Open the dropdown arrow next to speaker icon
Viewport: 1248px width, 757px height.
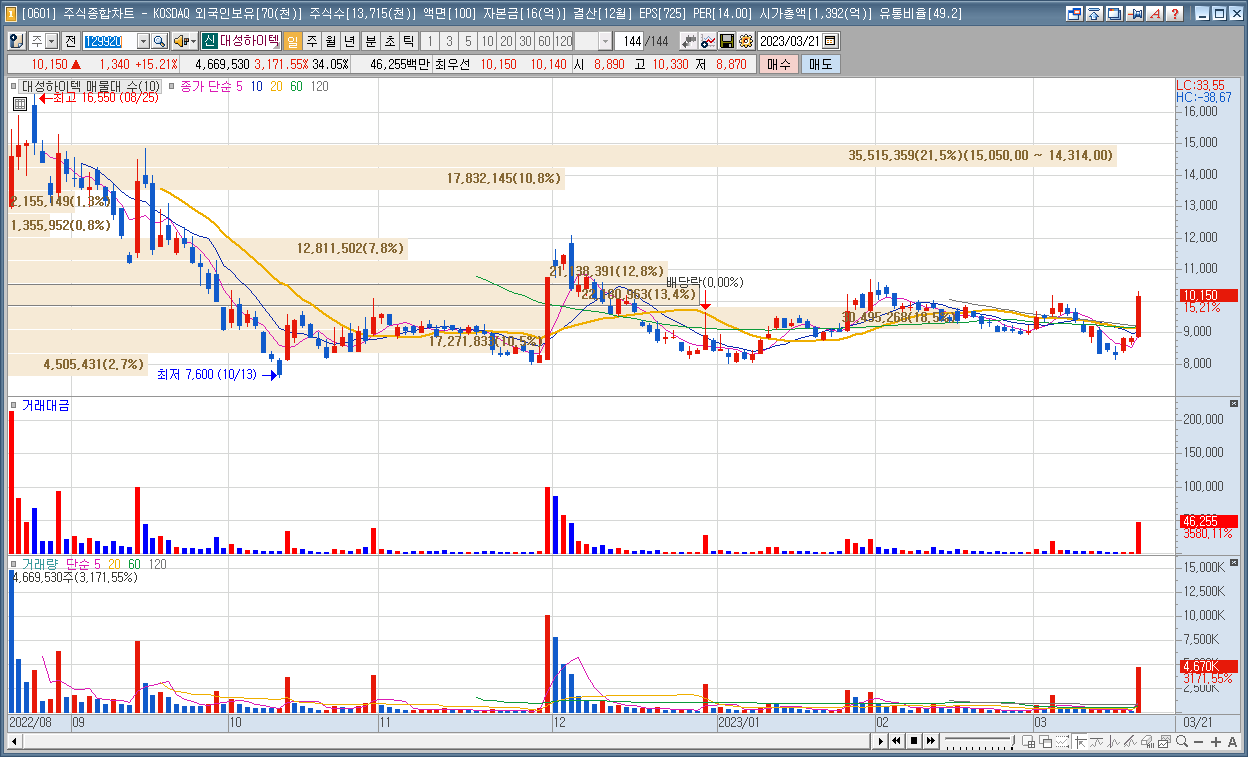193,41
